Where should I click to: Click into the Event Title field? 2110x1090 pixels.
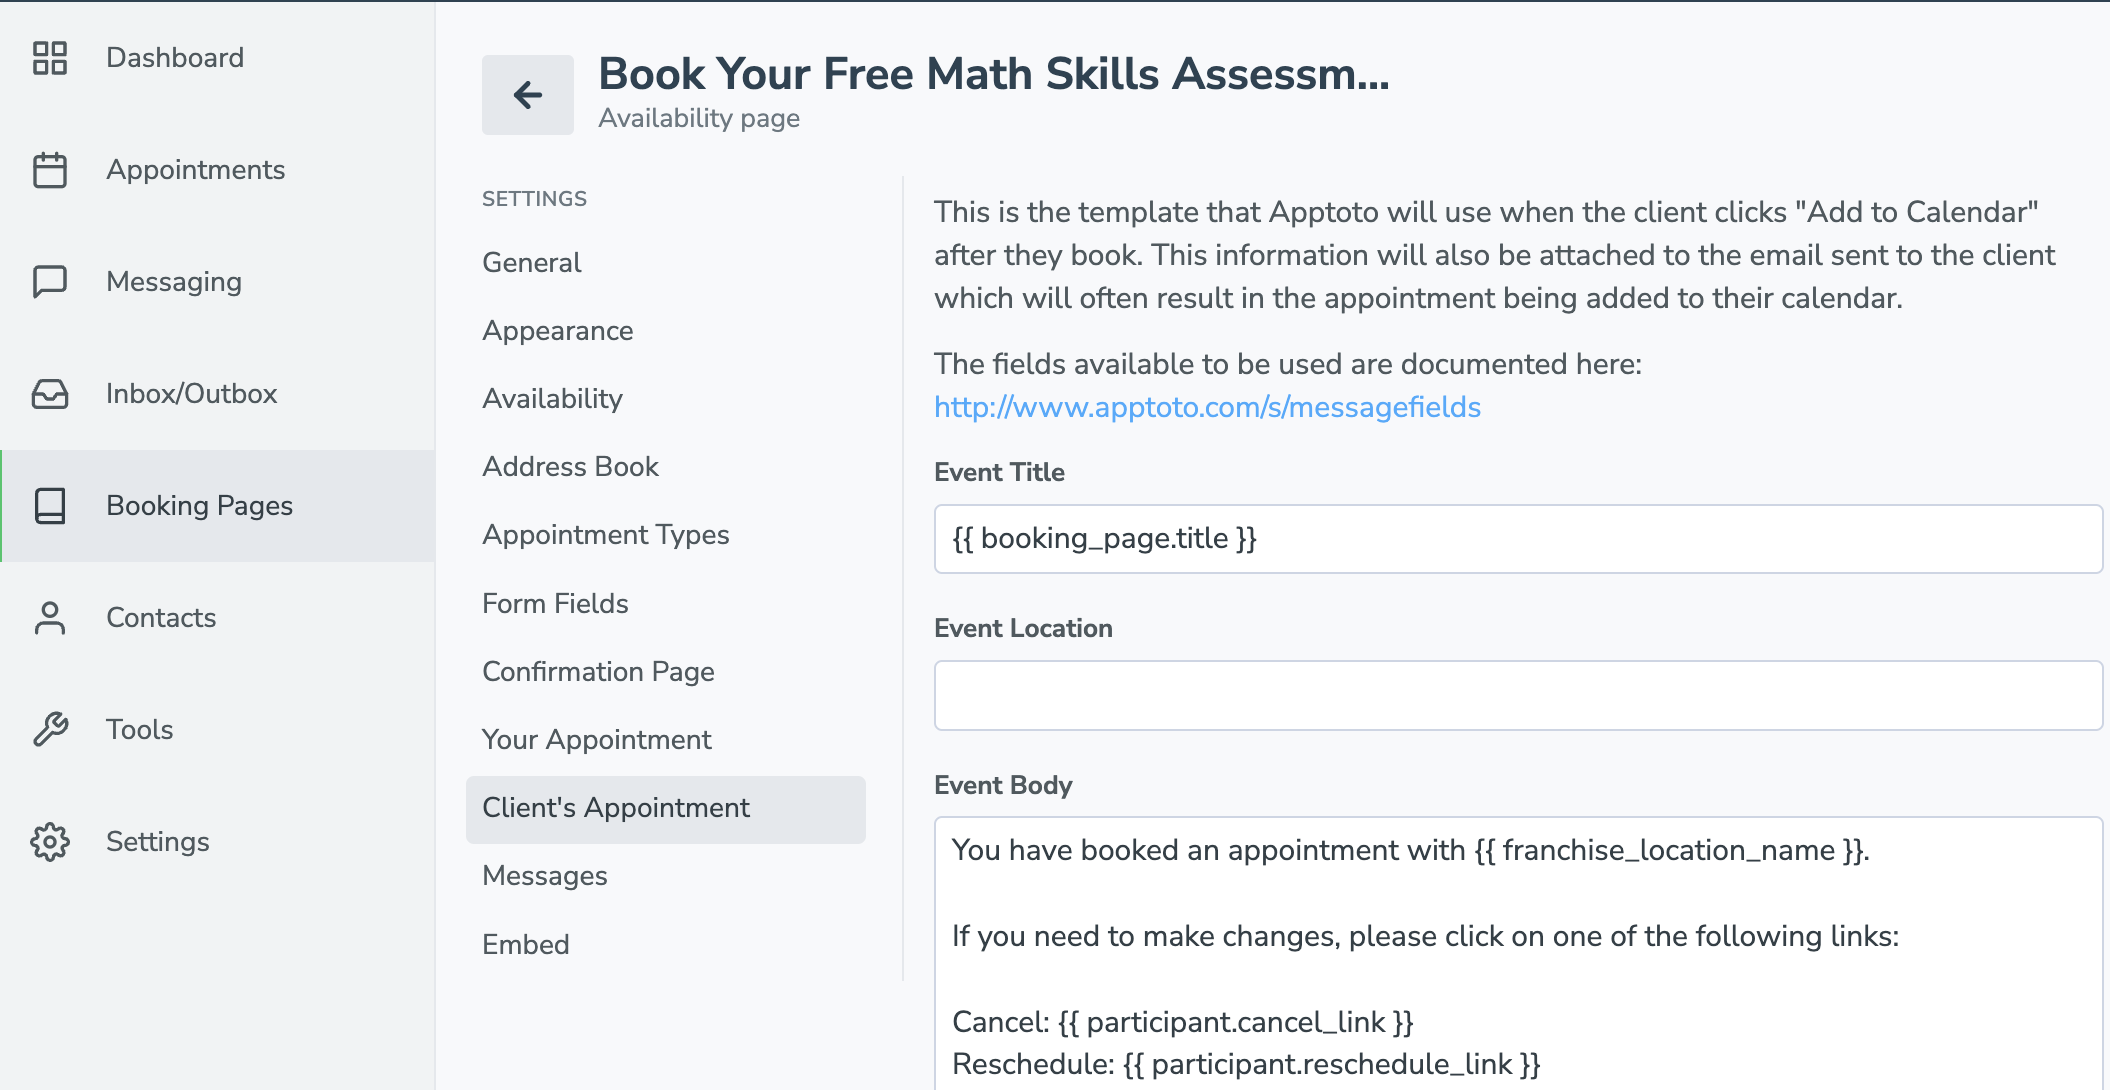(x=1518, y=539)
